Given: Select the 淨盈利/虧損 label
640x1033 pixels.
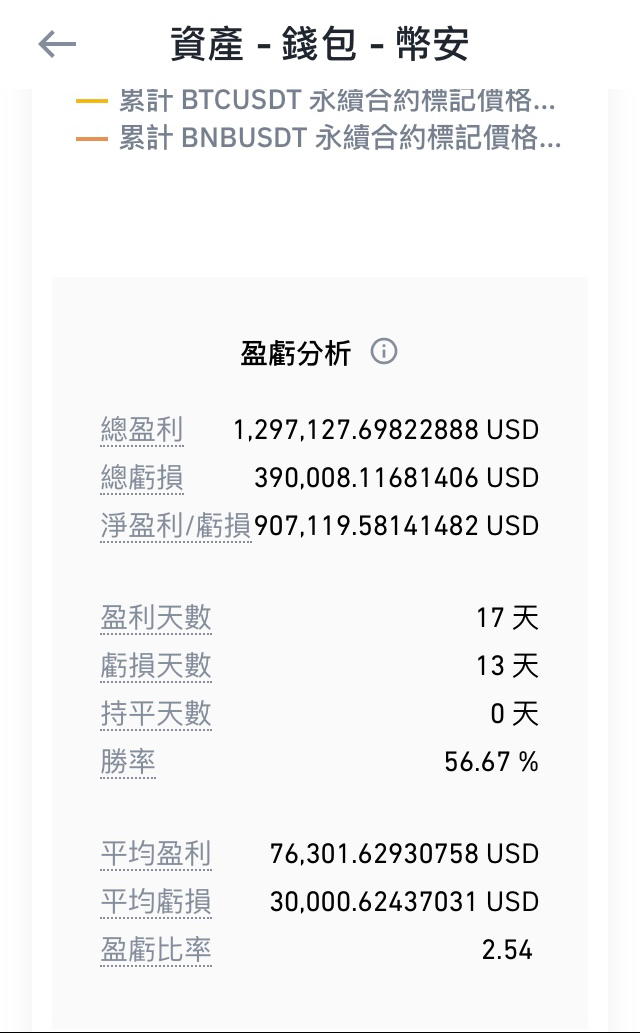Looking at the screenshot, I should coord(176,526).
